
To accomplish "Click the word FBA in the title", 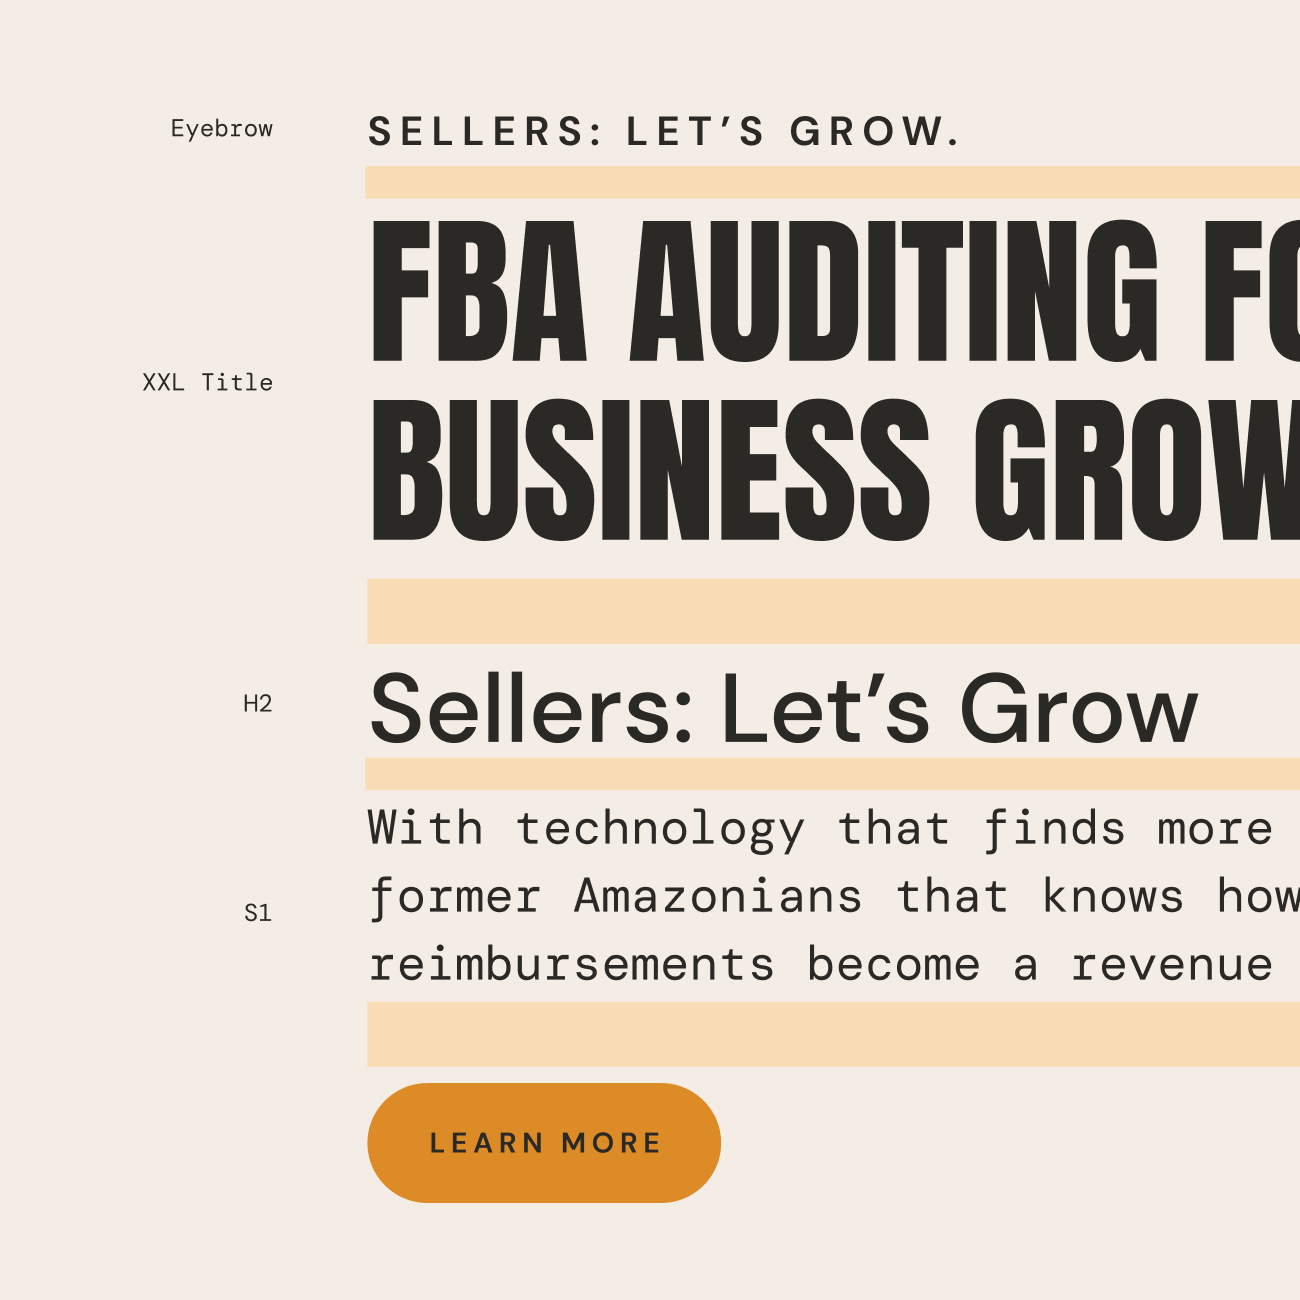I will tap(478, 292).
